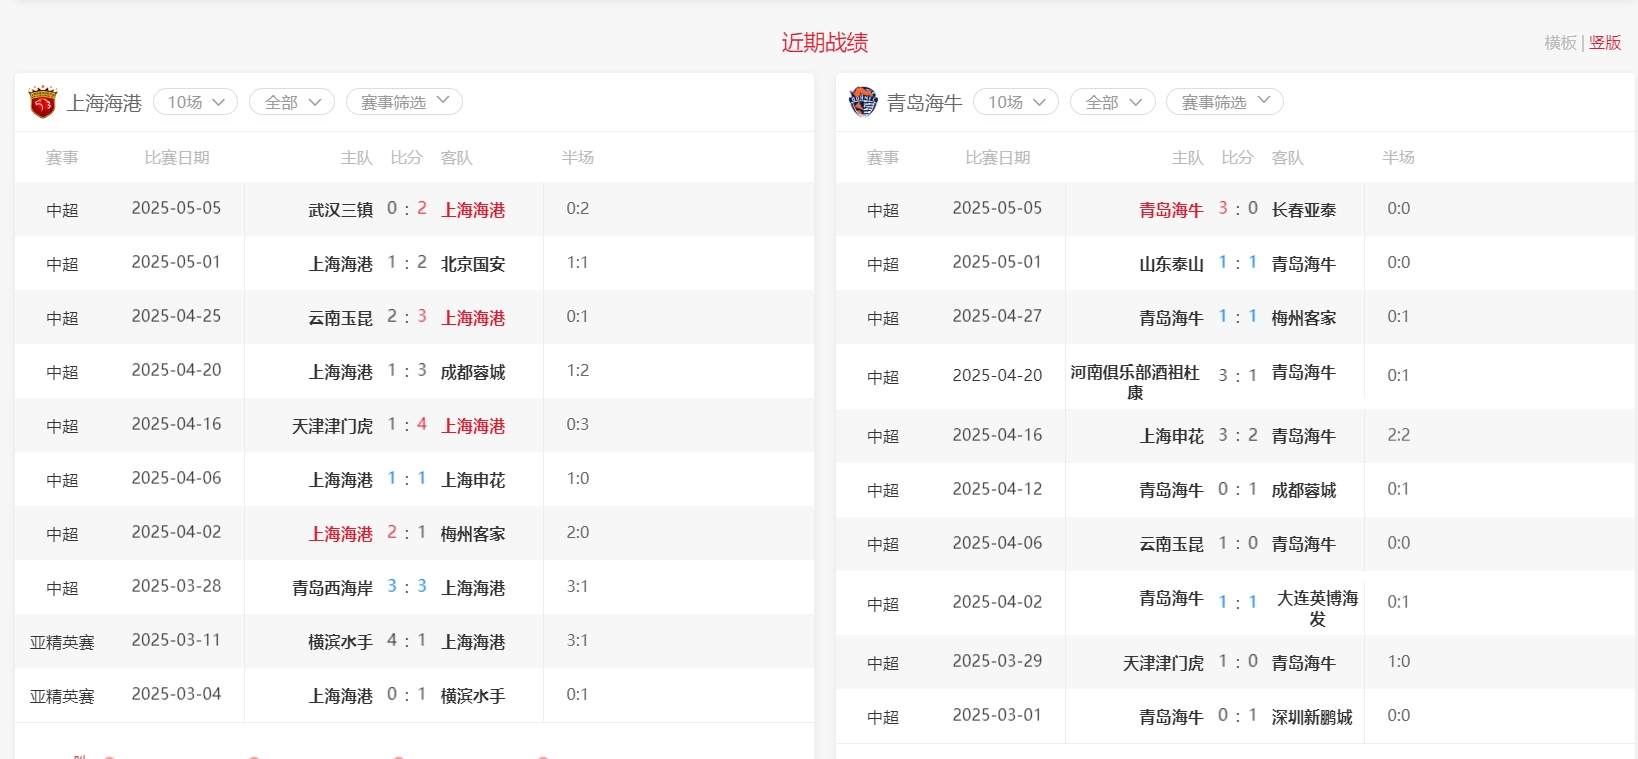Viewport: 1638px width, 759px height.
Task: Open the 10场 dropdown for 上海海港
Action: (195, 102)
